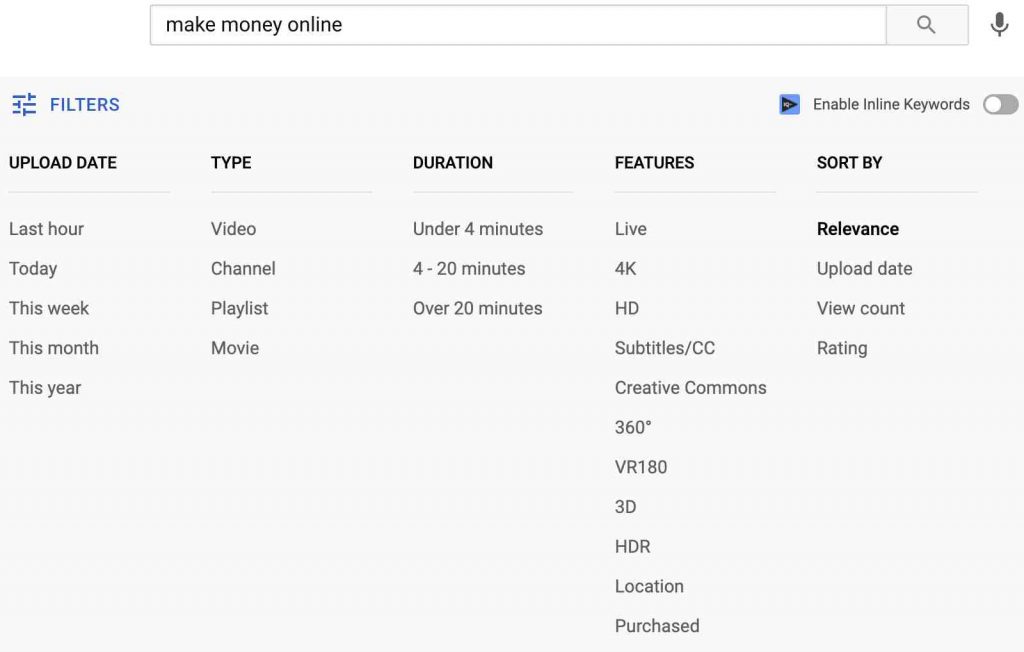The width and height of the screenshot is (1024, 652).
Task: Enable the 4K feature filter
Action: pyautogui.click(x=626, y=269)
